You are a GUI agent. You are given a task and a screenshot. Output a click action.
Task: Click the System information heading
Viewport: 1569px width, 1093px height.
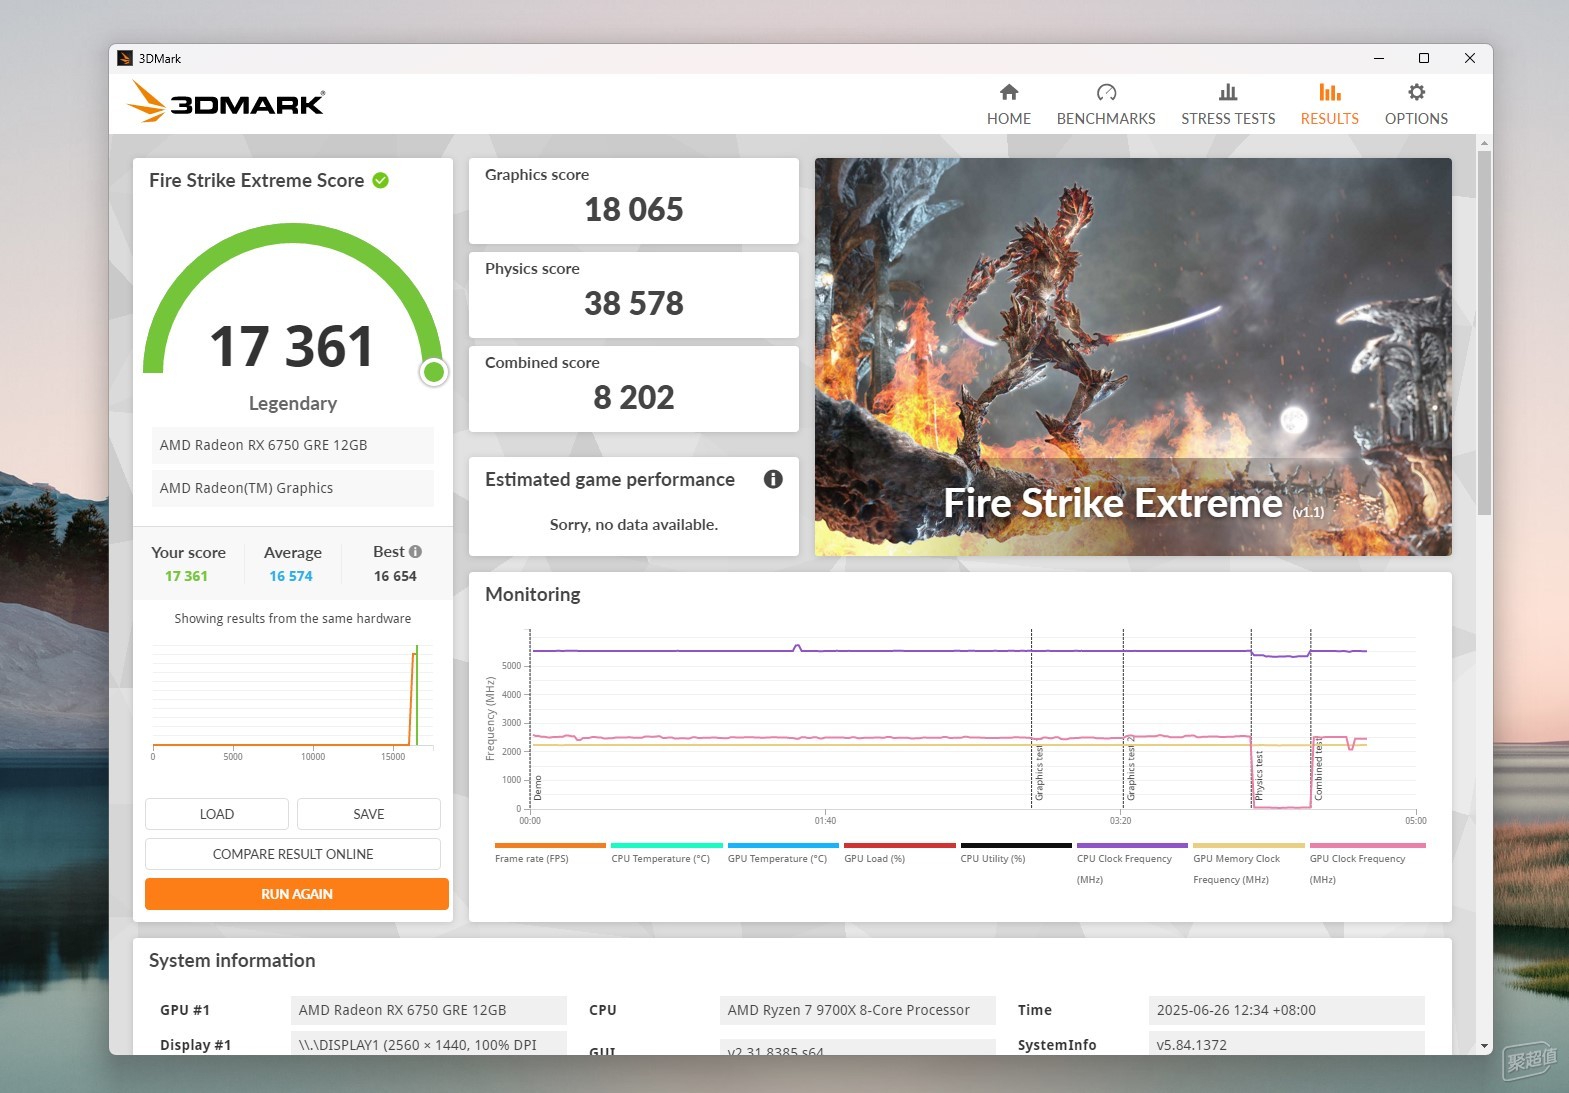[232, 960]
